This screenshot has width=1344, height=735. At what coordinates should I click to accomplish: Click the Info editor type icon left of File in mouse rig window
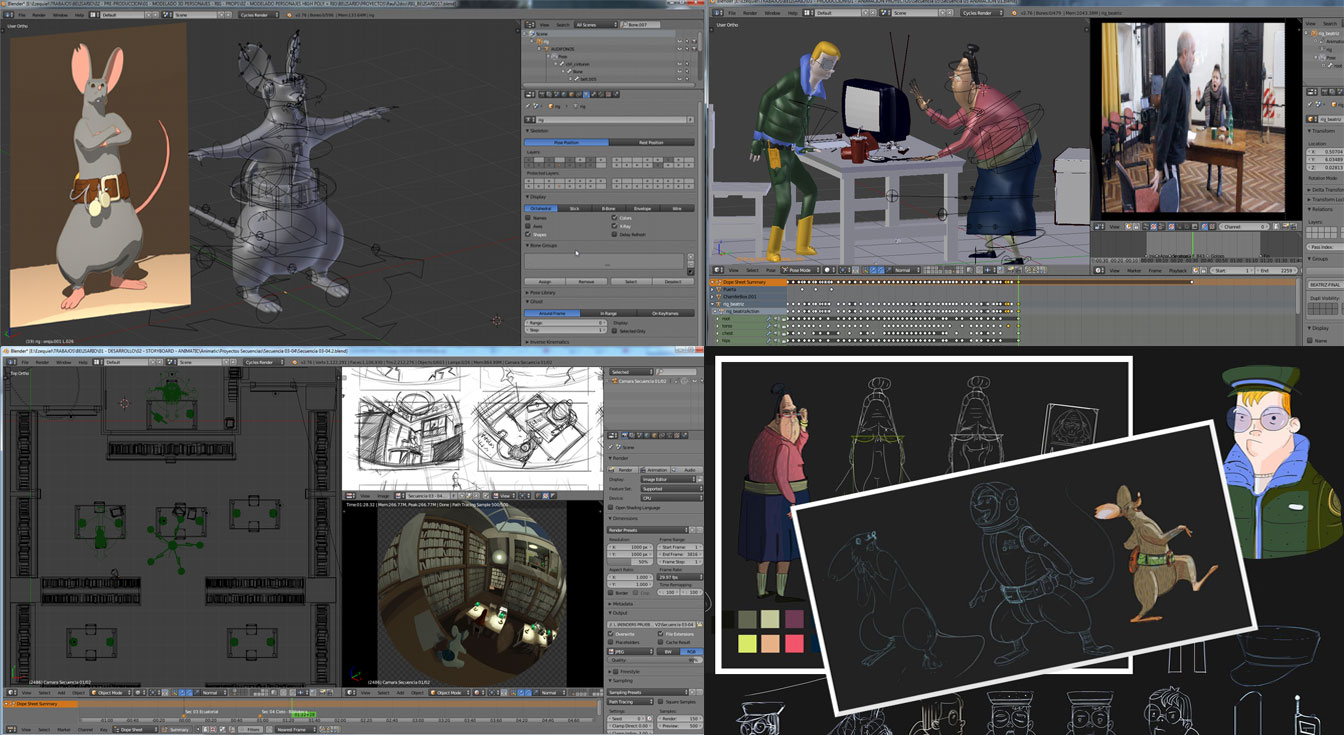point(8,15)
